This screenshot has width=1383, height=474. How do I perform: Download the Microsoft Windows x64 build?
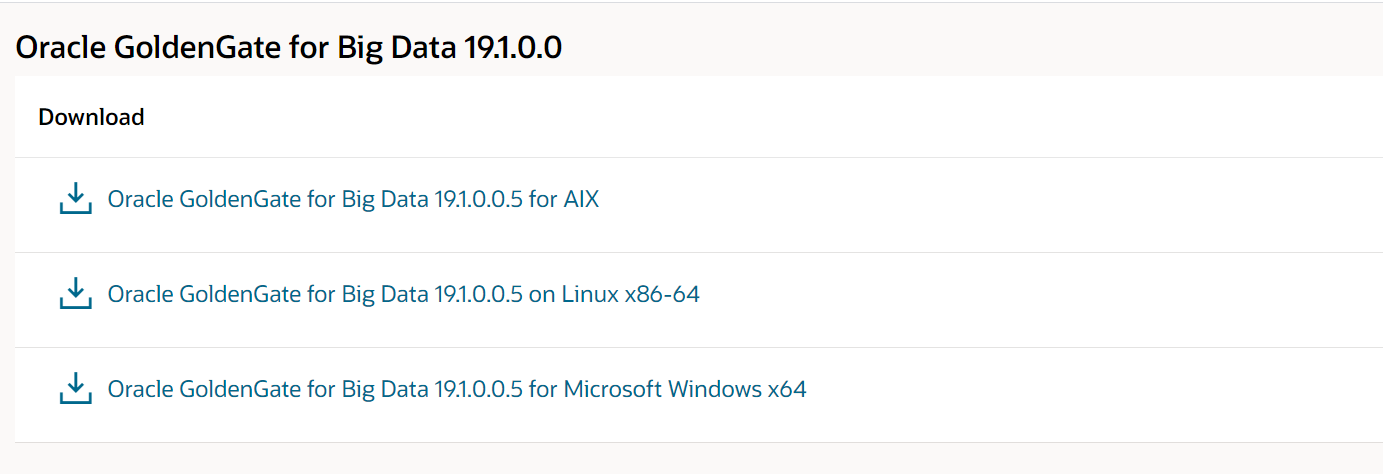(456, 389)
